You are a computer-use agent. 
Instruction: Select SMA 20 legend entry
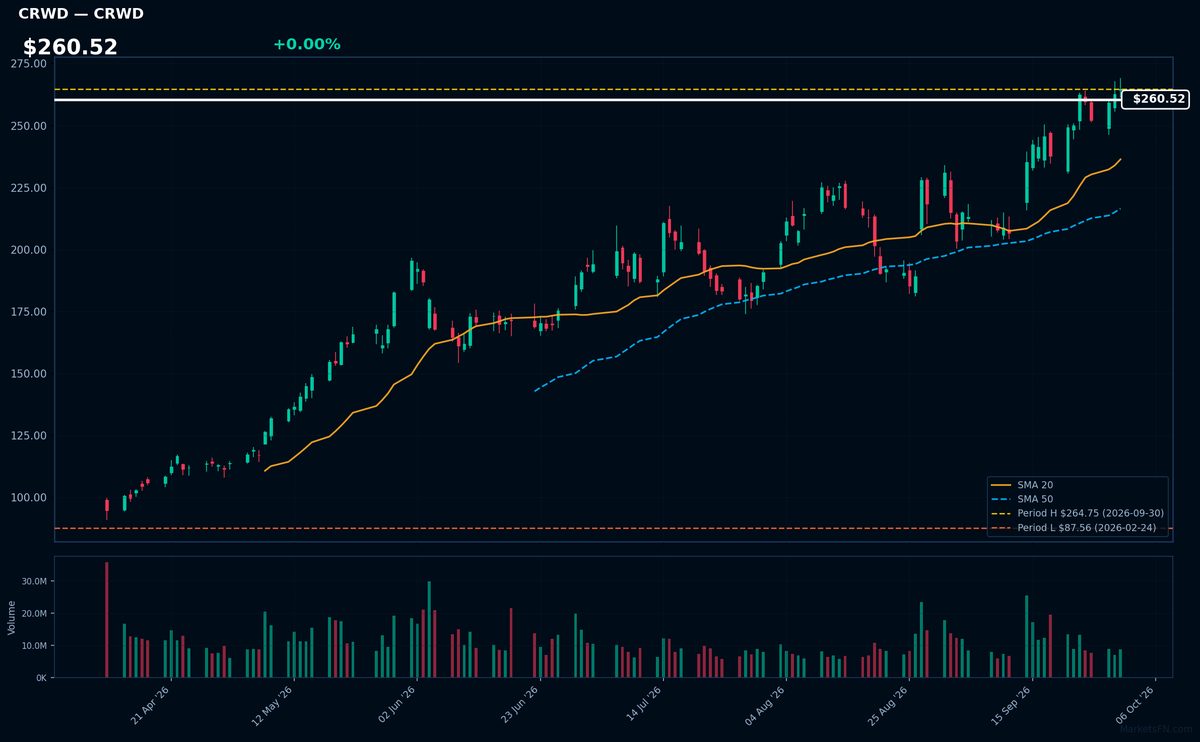pyautogui.click(x=1020, y=485)
